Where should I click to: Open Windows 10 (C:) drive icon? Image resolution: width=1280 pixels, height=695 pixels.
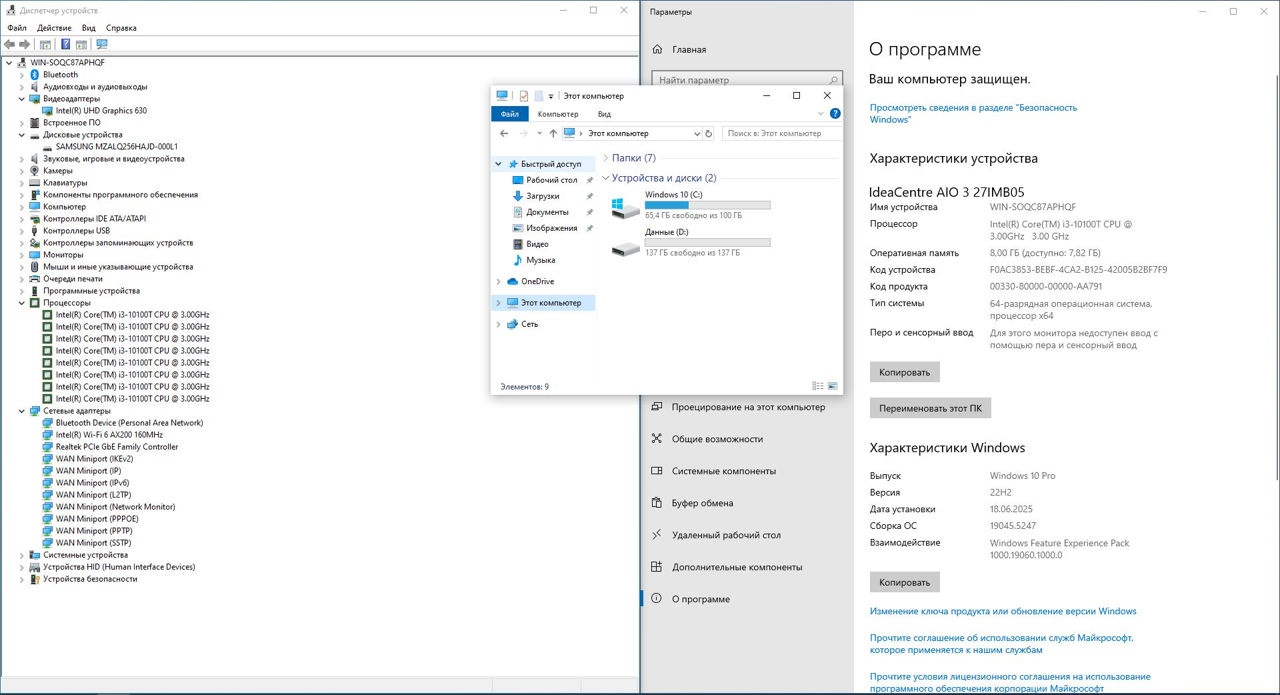click(x=626, y=207)
